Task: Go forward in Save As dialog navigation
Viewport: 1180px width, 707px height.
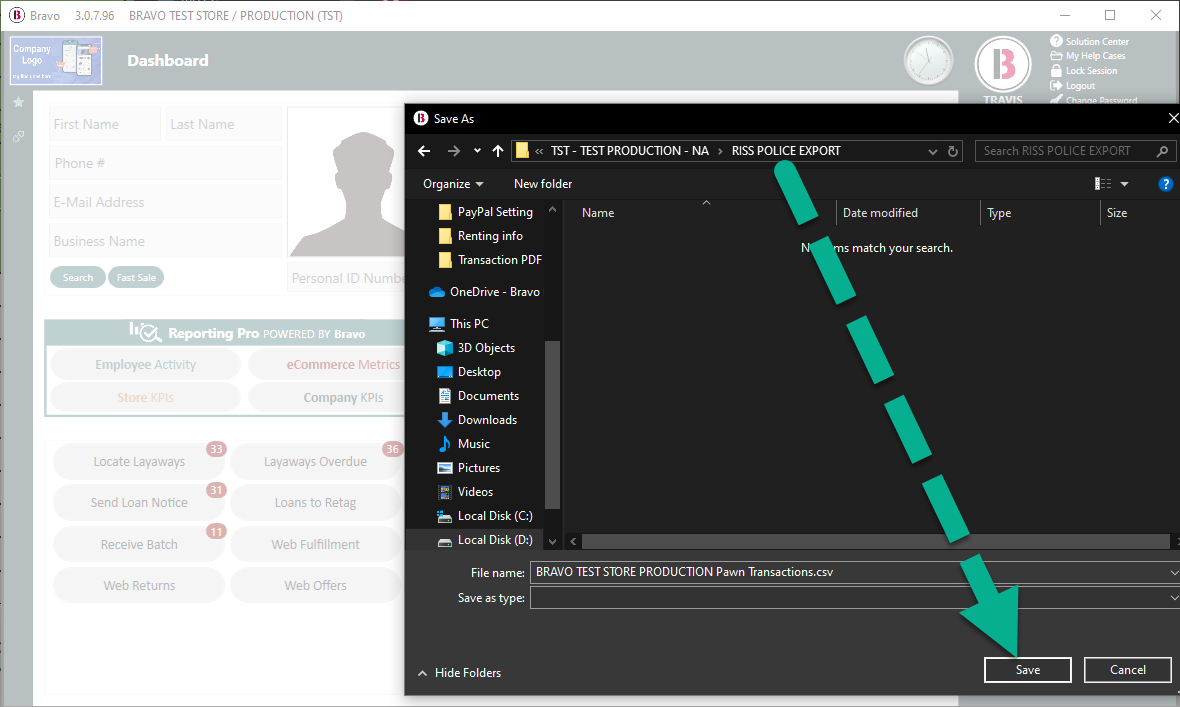Action: click(x=453, y=151)
